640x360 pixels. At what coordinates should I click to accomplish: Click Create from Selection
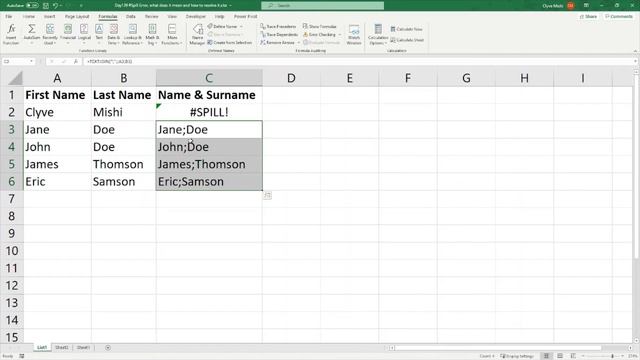pos(230,42)
